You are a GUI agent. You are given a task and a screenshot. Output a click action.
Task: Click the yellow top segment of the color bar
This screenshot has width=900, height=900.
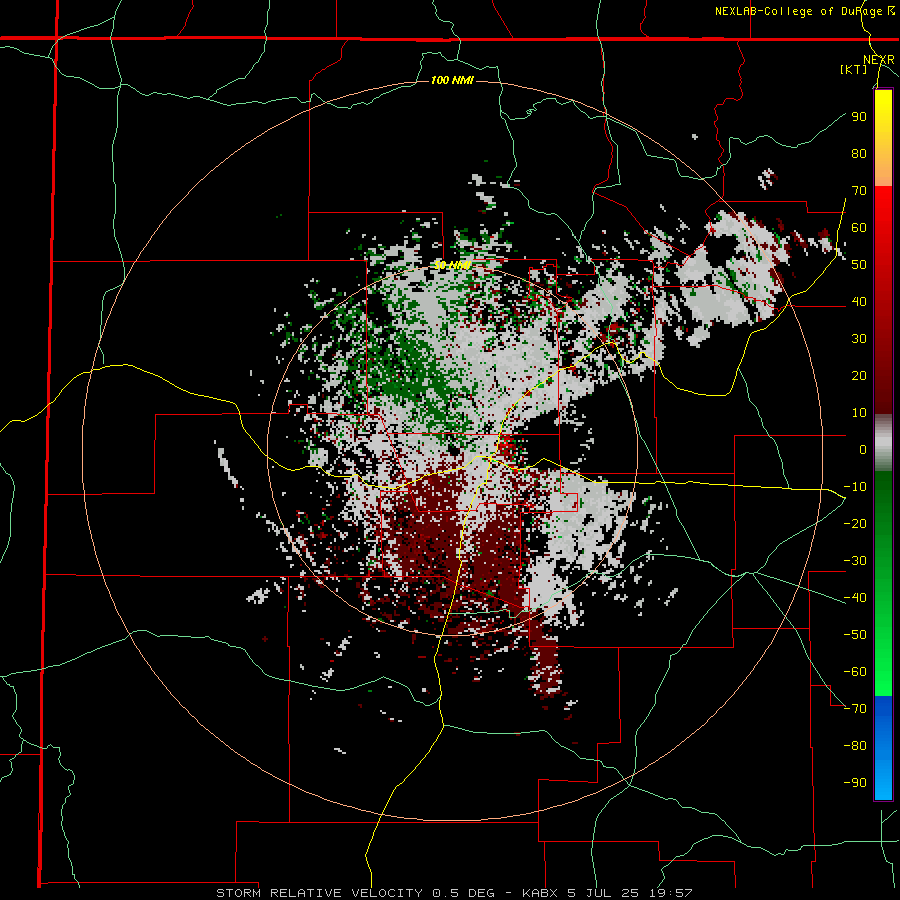883,138
